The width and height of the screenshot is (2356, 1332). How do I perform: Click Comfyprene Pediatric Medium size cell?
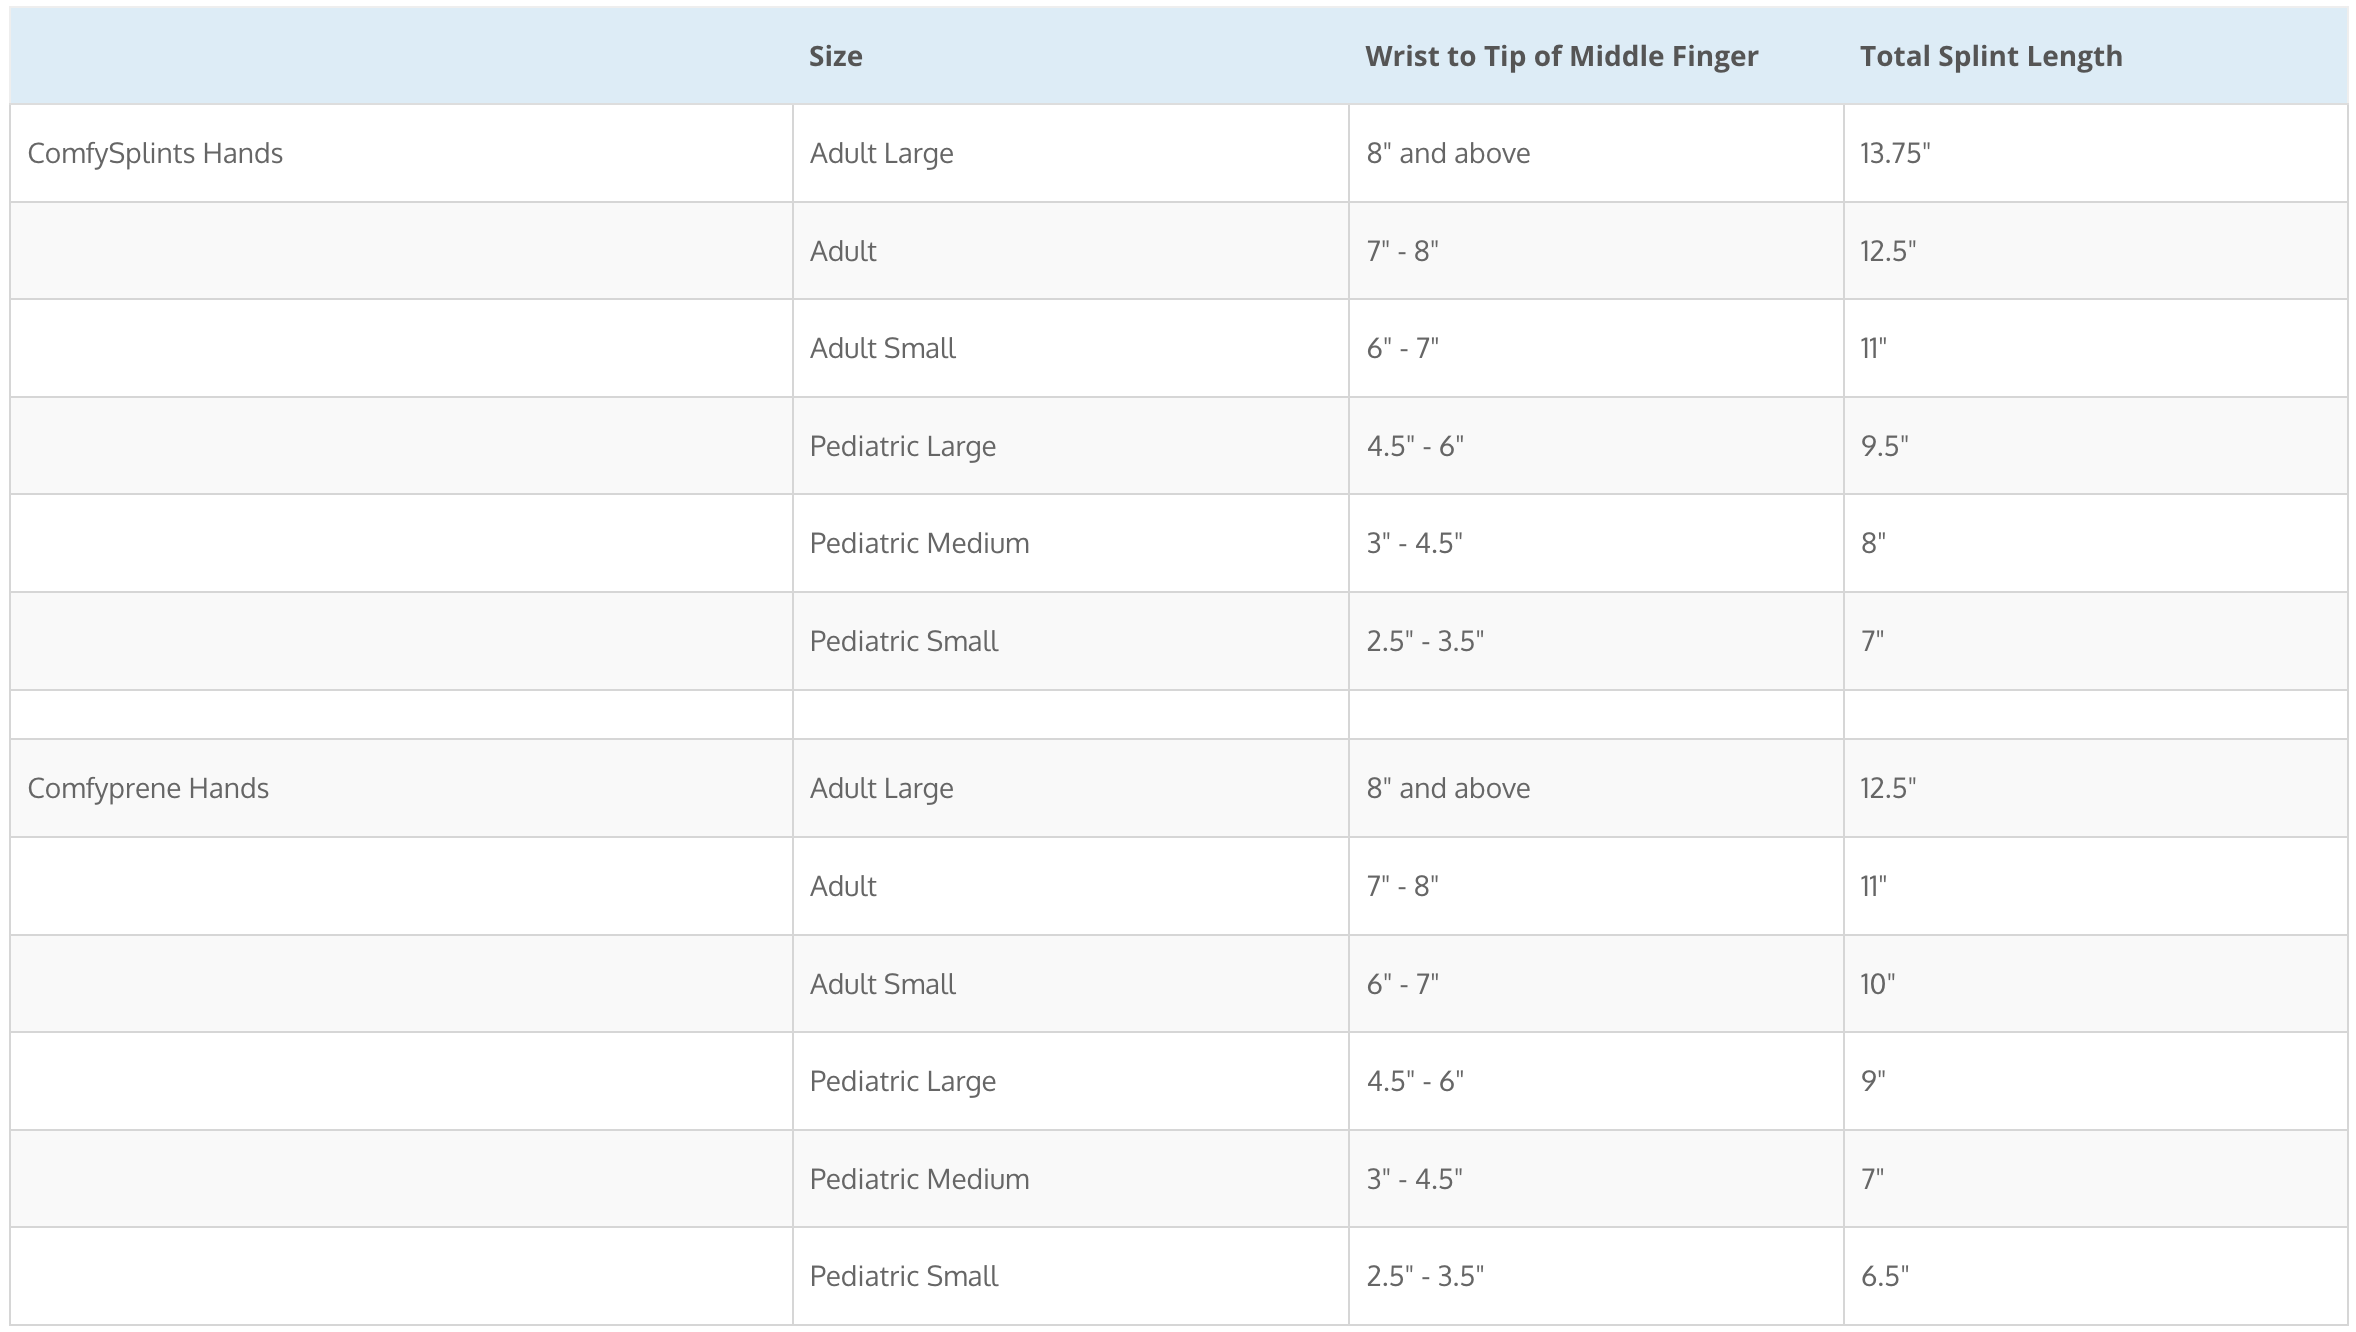[x=1070, y=1179]
